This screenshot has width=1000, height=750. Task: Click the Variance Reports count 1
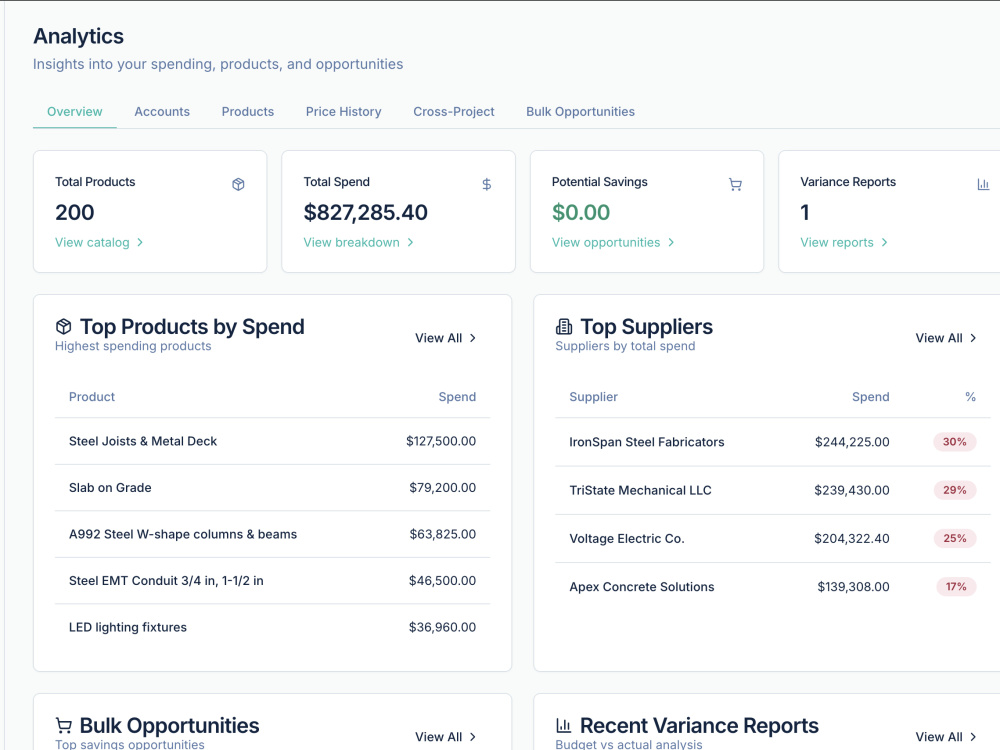click(805, 212)
